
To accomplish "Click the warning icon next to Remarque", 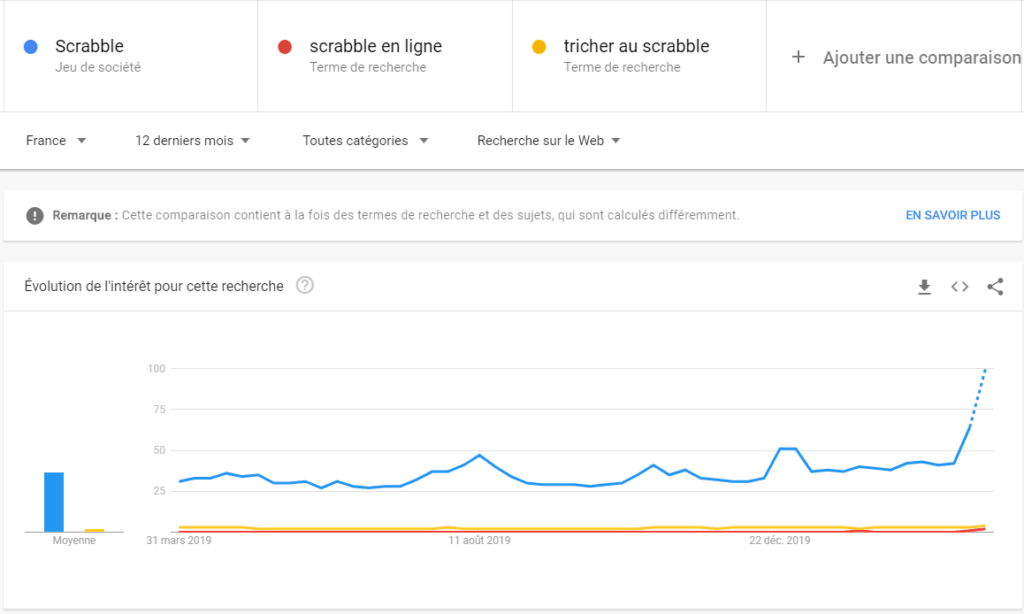I will 37,214.
